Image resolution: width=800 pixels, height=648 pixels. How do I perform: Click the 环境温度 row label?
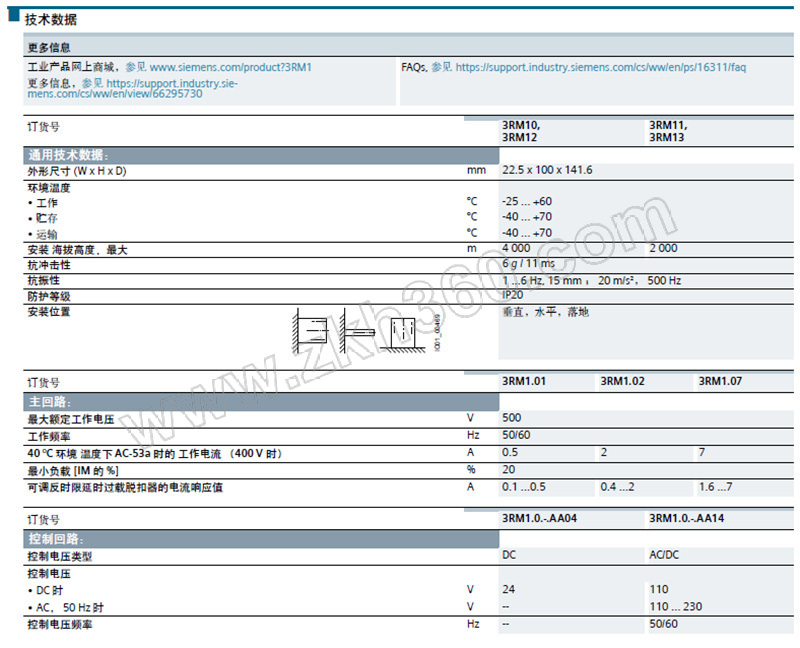(49, 188)
